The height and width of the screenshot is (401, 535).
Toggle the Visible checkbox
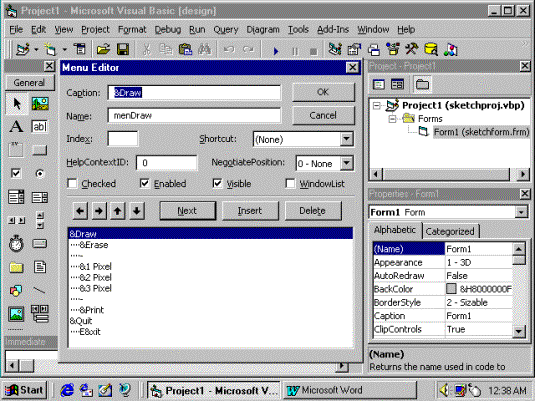coord(217,184)
